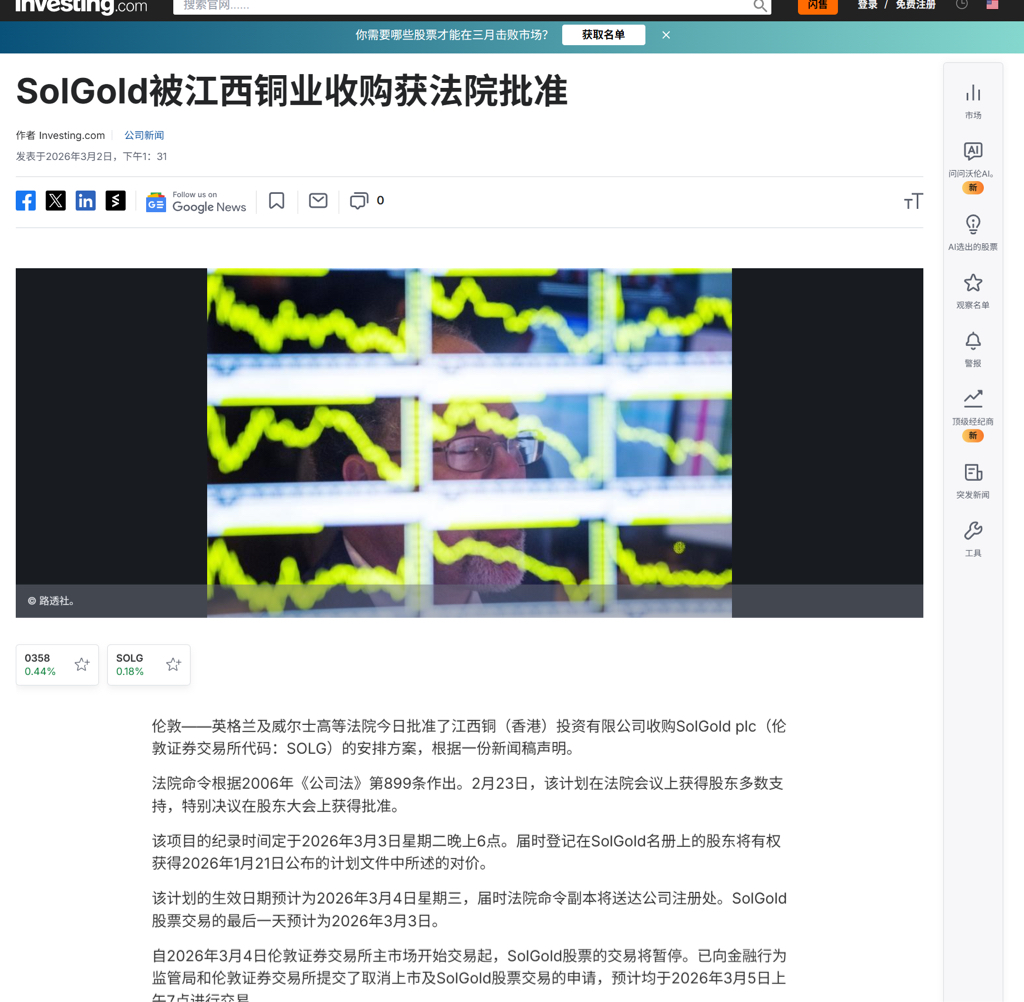Viewport: 1024px width, 1002px height.
Task: Share article on X (Twitter)
Action: (56, 201)
